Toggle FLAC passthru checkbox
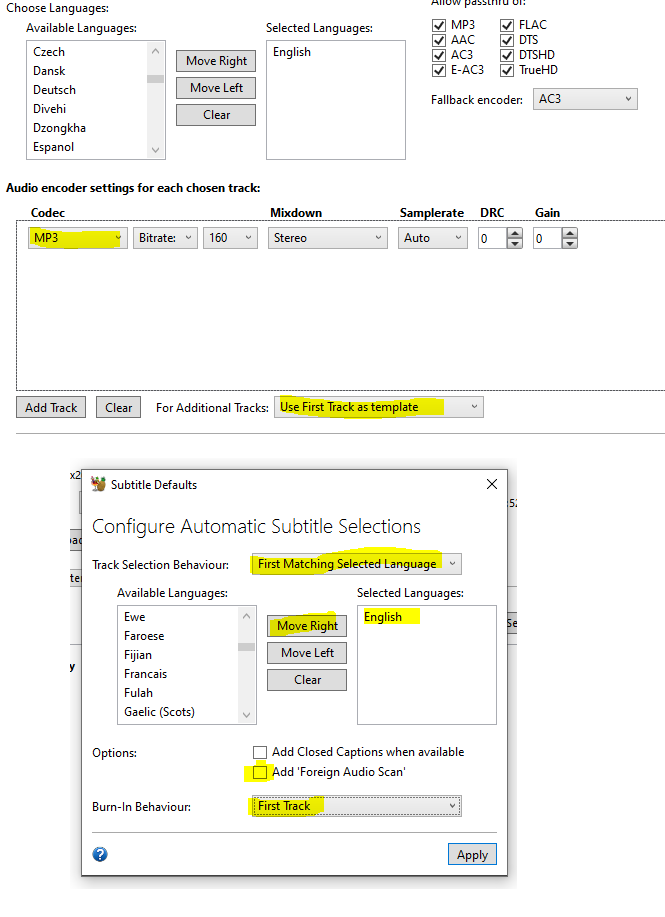 tap(506, 25)
